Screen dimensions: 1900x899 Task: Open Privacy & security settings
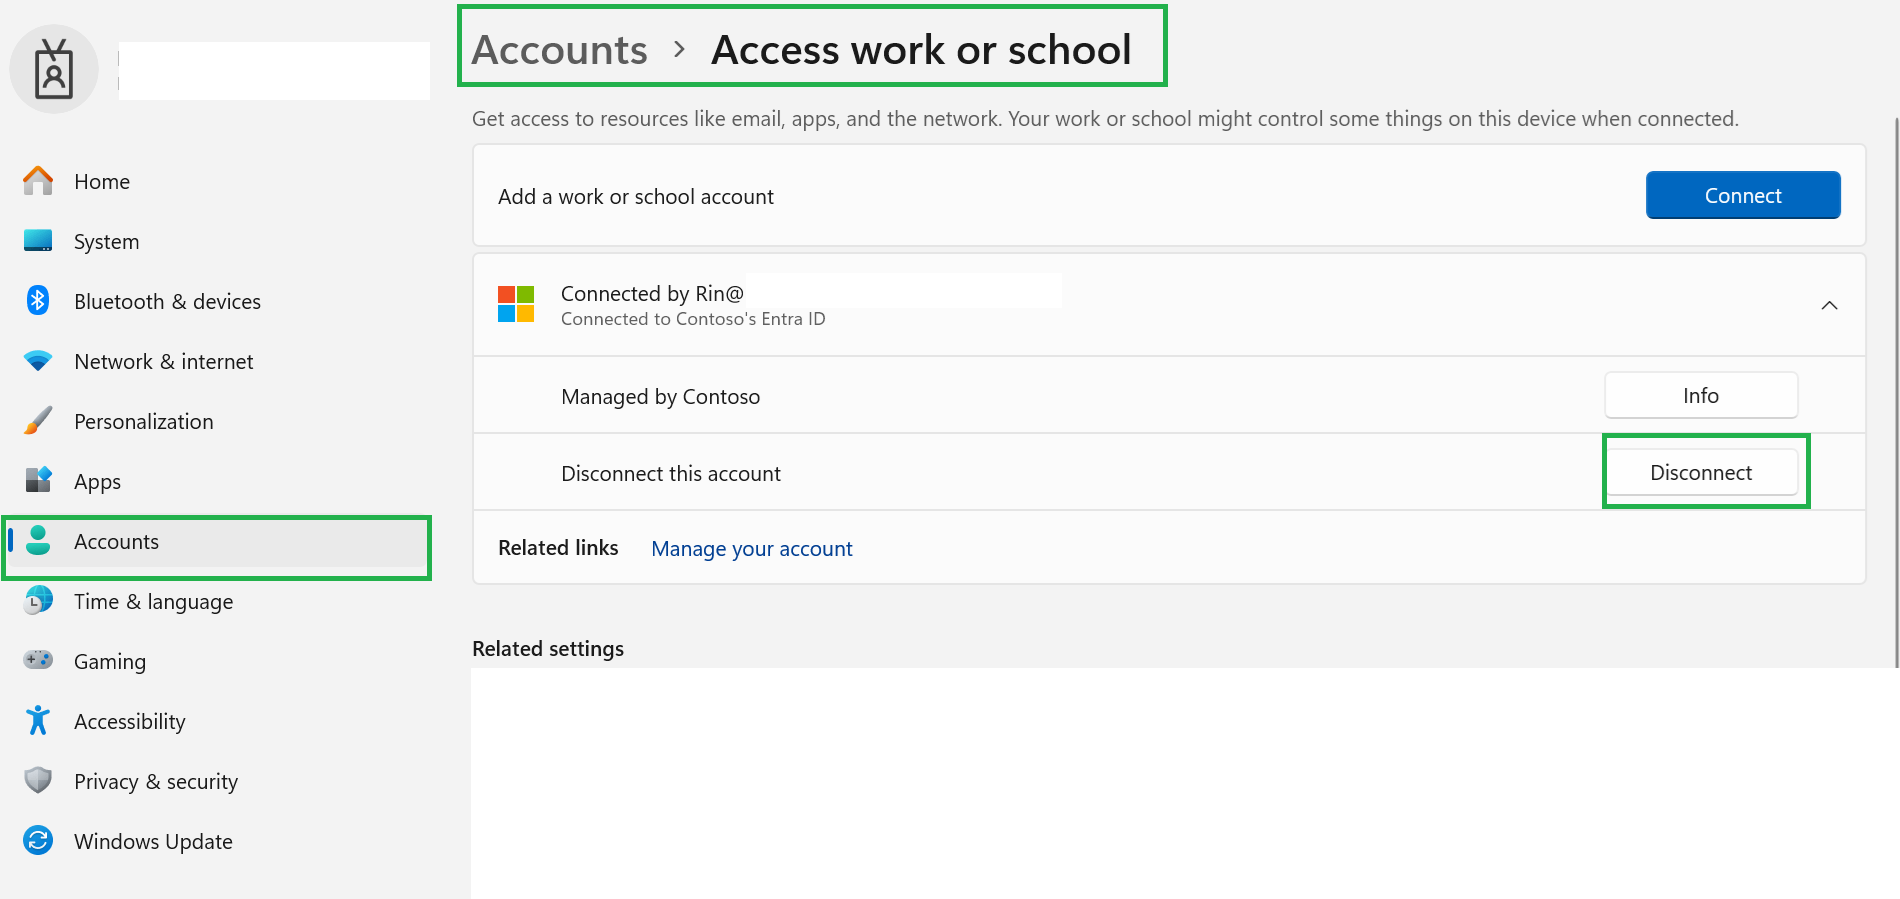218,781
